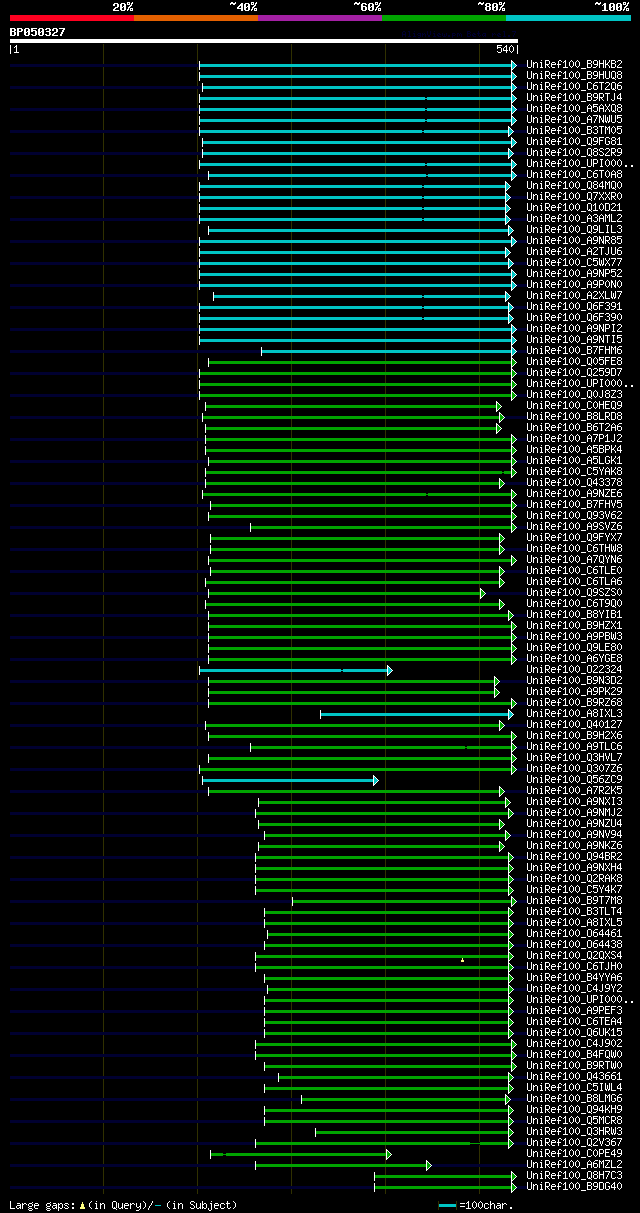
Task: Click label UniRef100_A9P0N0
Action: 574,284
